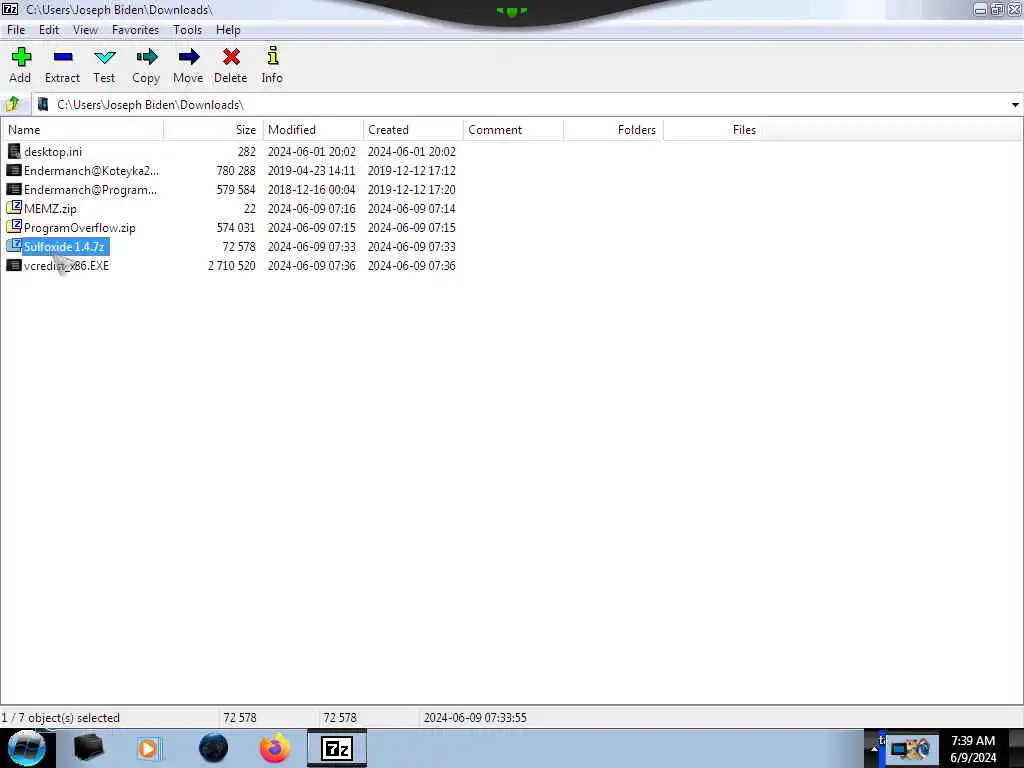The height and width of the screenshot is (768, 1024).
Task: Open the Edit menu
Action: point(49,30)
